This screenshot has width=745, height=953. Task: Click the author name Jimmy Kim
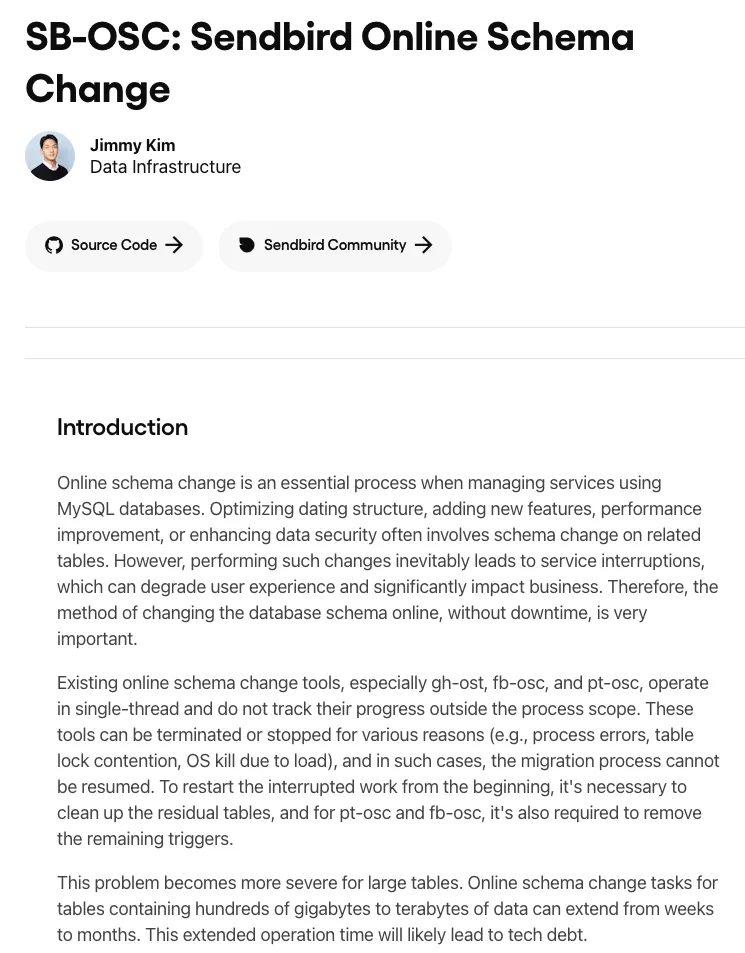tap(132, 145)
